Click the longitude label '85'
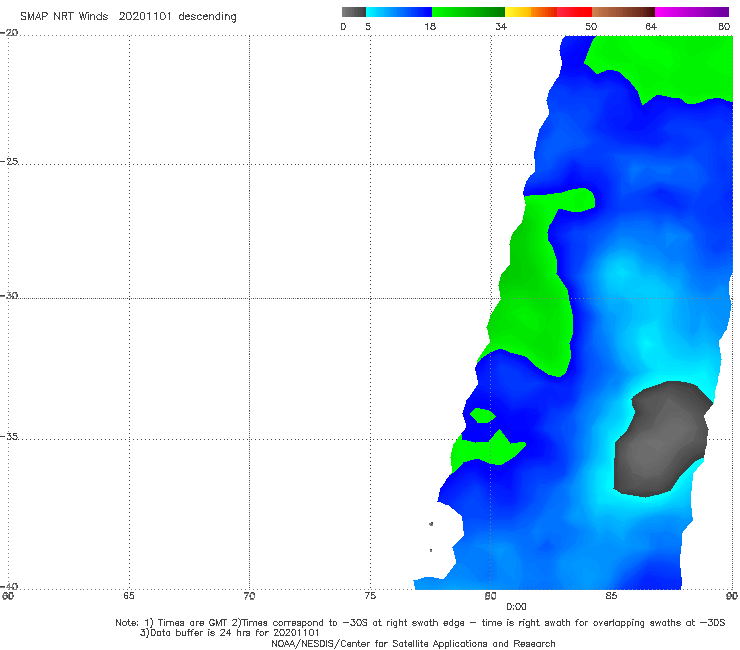 [611, 596]
